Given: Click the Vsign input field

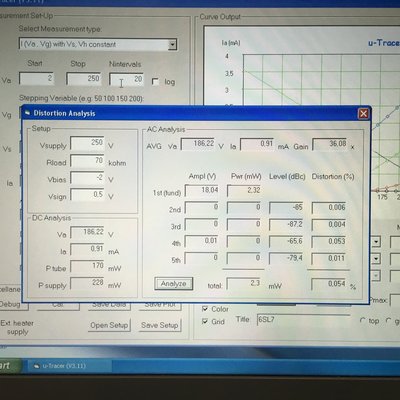Looking at the screenshot, I should [x=87, y=195].
